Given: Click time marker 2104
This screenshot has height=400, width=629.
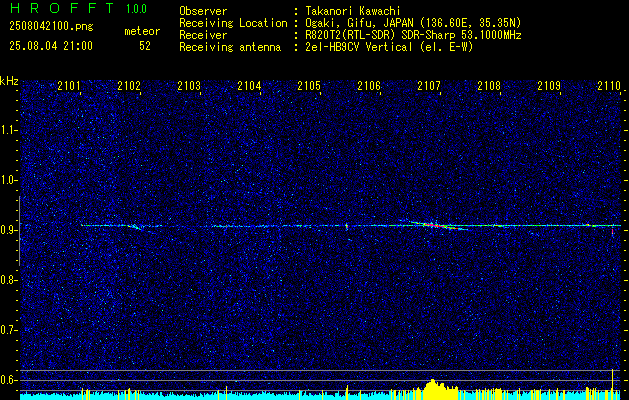Looking at the screenshot, I should click(249, 86).
